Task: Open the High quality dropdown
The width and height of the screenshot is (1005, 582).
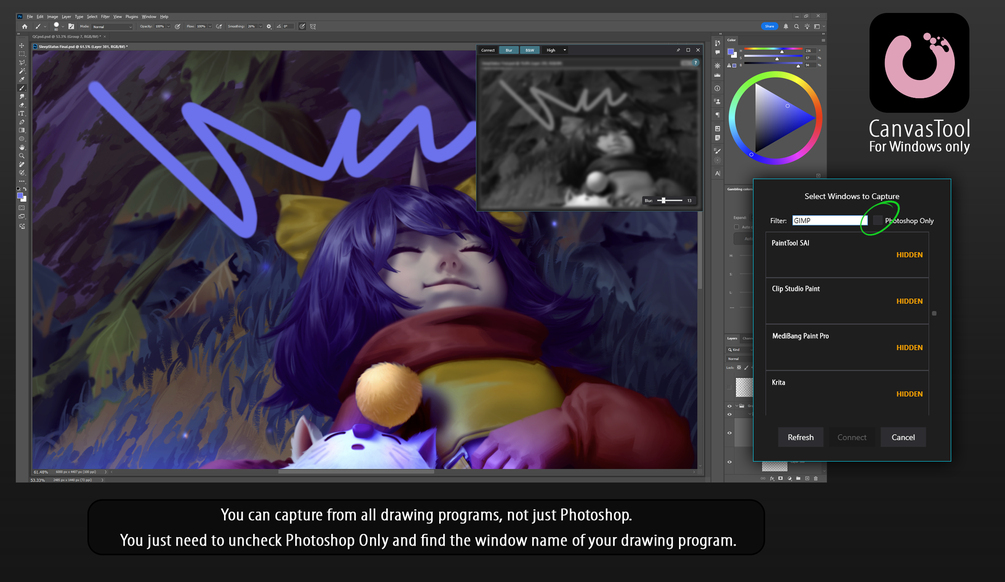Action: pyautogui.click(x=555, y=50)
